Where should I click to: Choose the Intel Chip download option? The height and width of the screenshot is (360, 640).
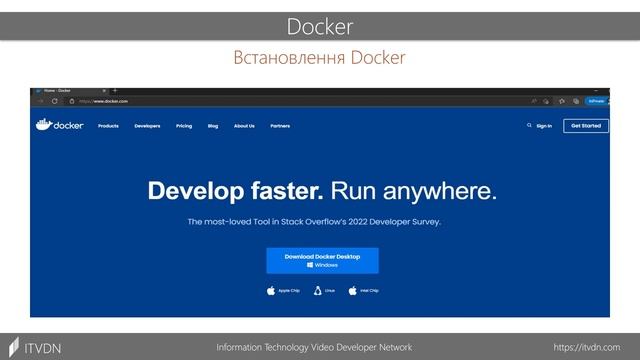[363, 291]
